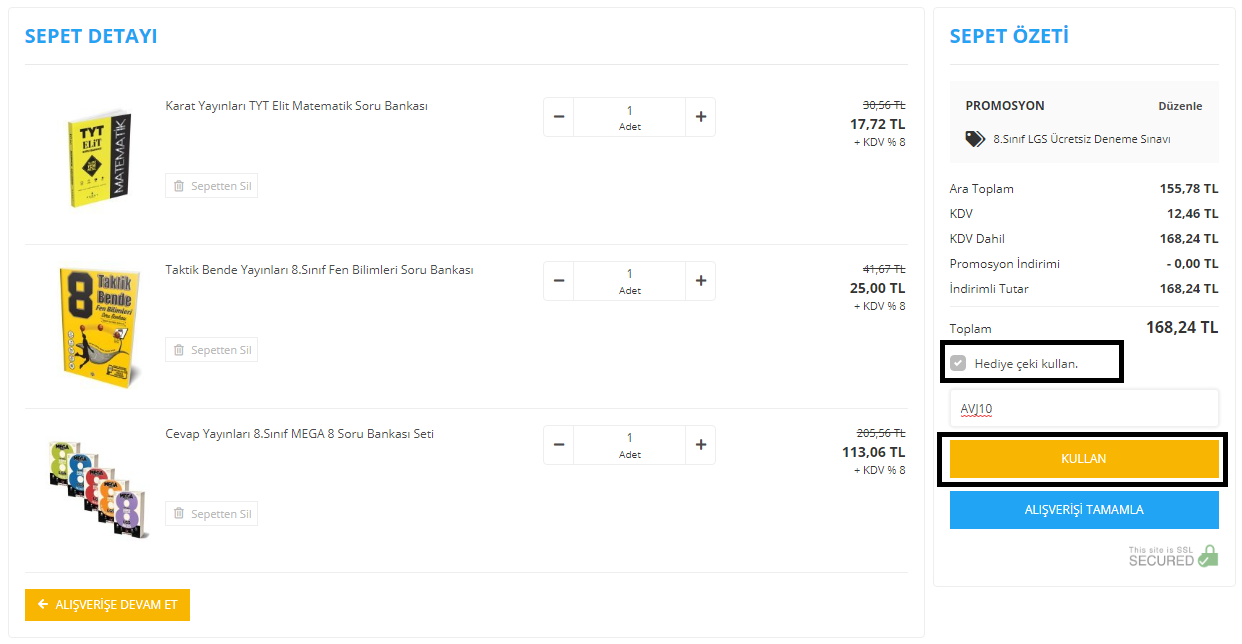Increase quantity of Karat Yayınları TYT book
Image resolution: width=1242 pixels, height=644 pixels.
[700, 117]
